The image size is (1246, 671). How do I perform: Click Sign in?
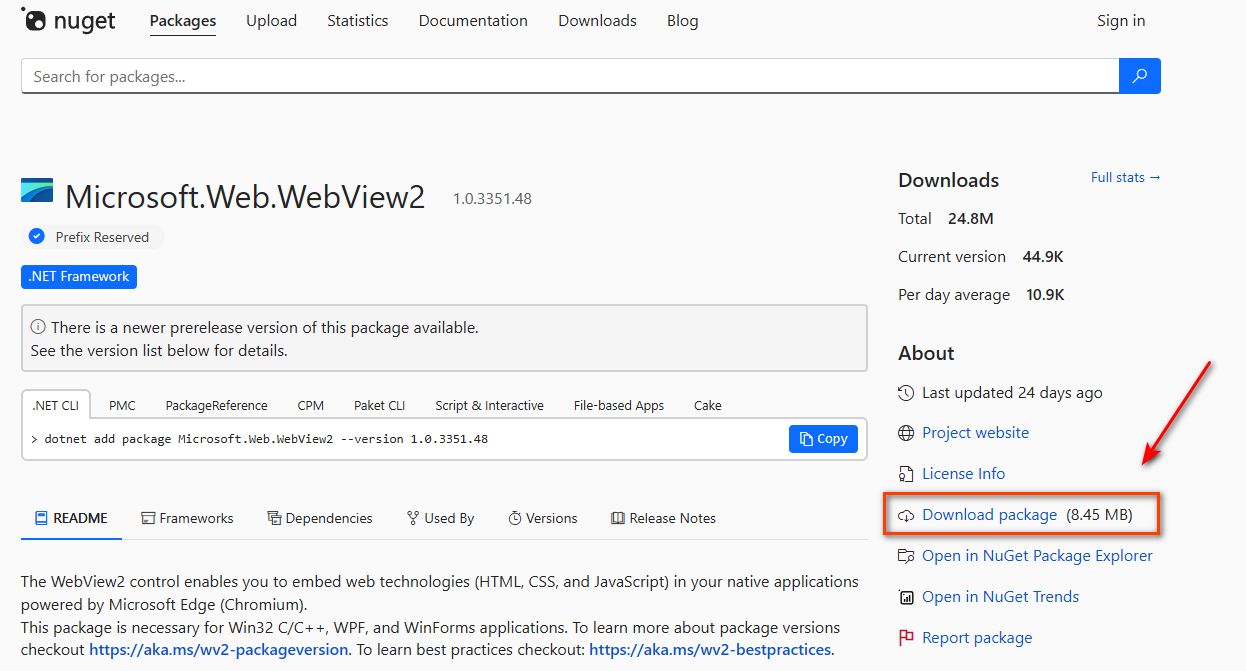tap(1121, 21)
